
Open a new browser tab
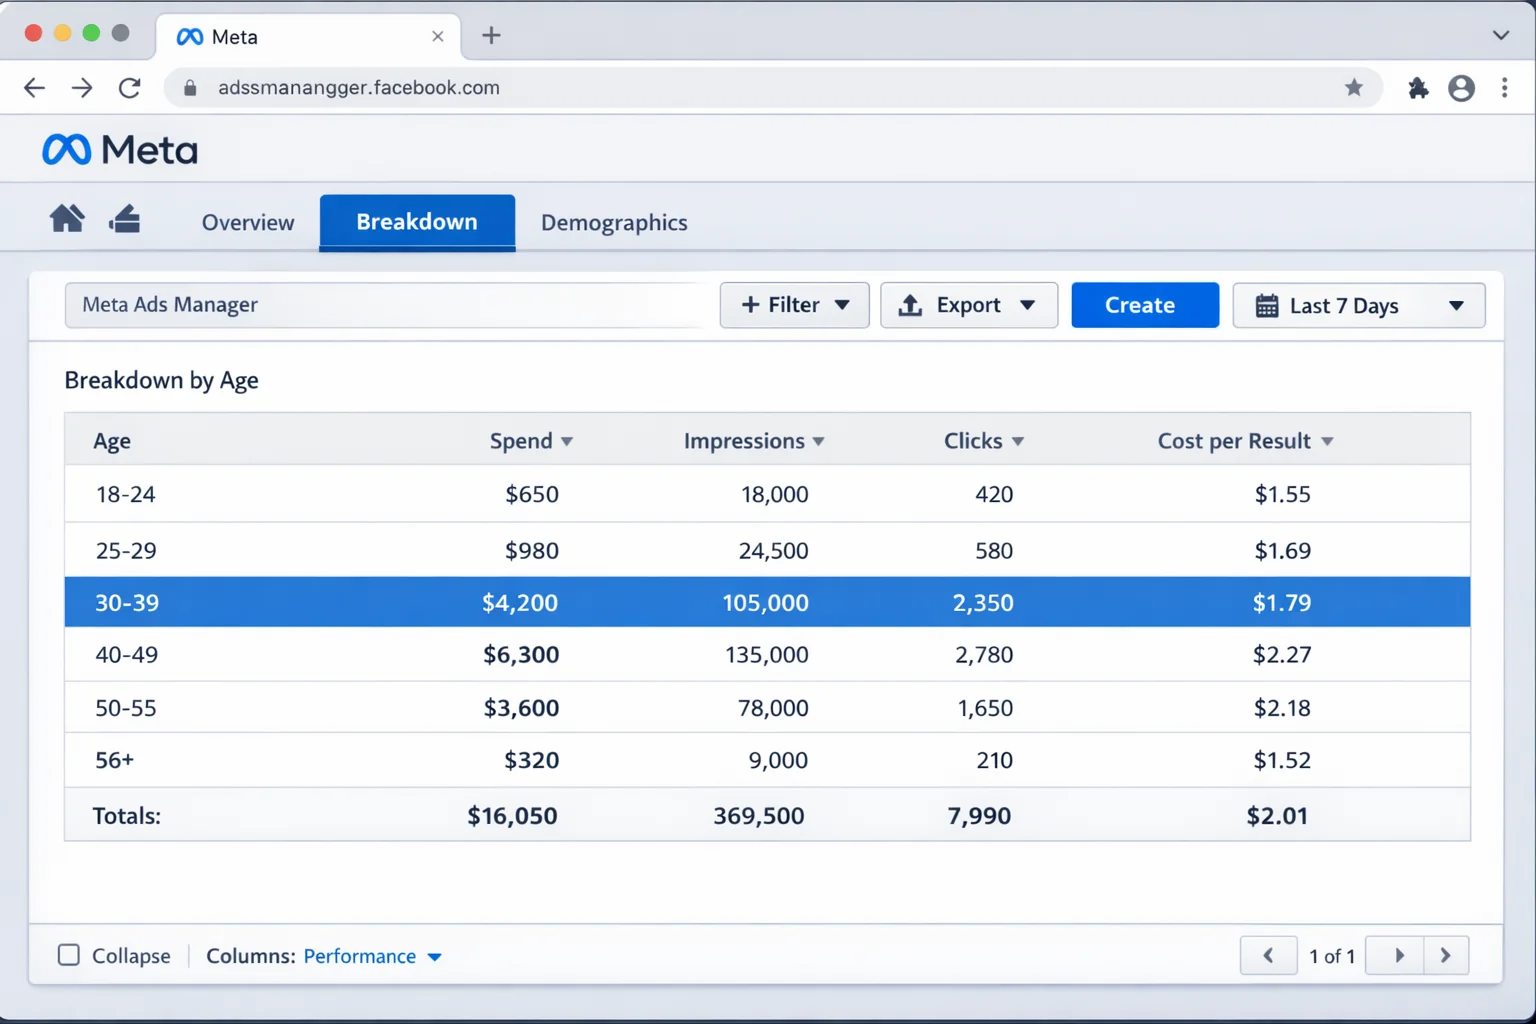(491, 36)
